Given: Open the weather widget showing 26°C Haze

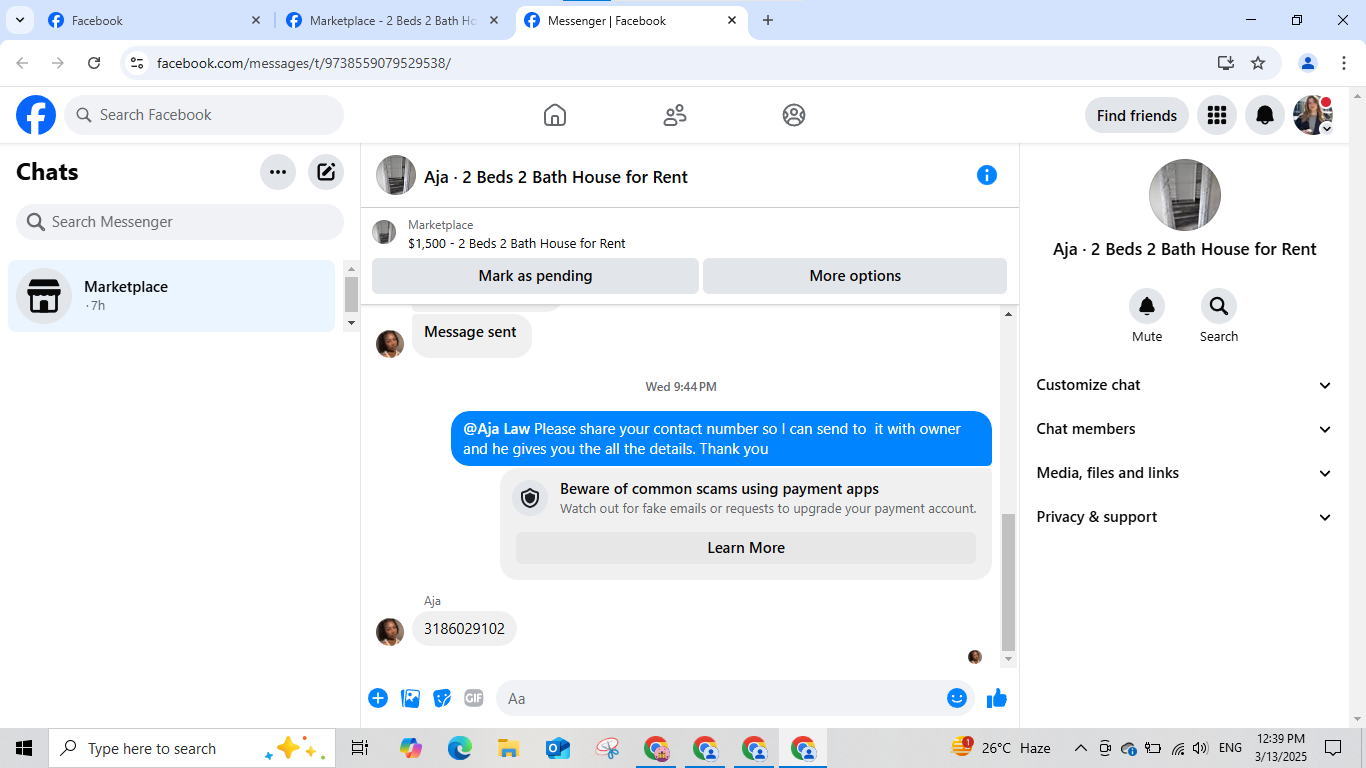Looking at the screenshot, I should (x=1001, y=748).
